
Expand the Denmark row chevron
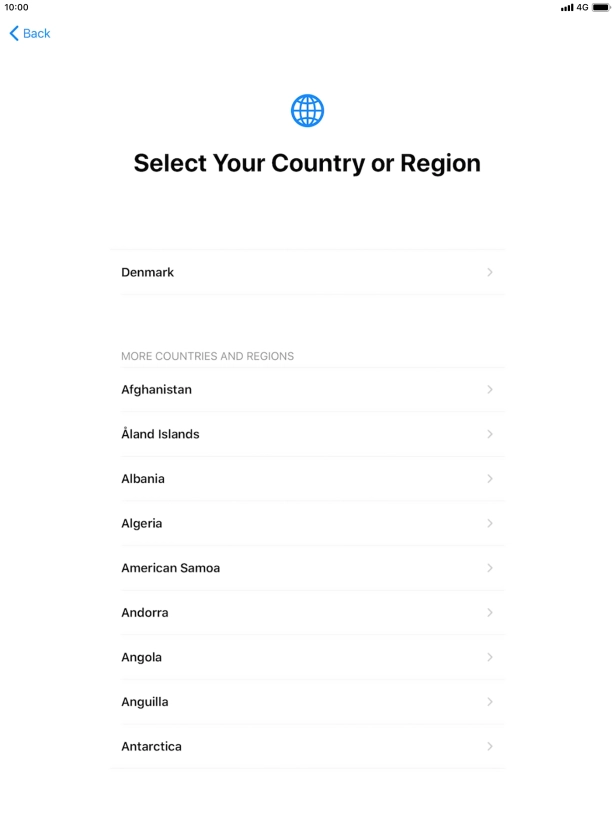pyautogui.click(x=490, y=272)
